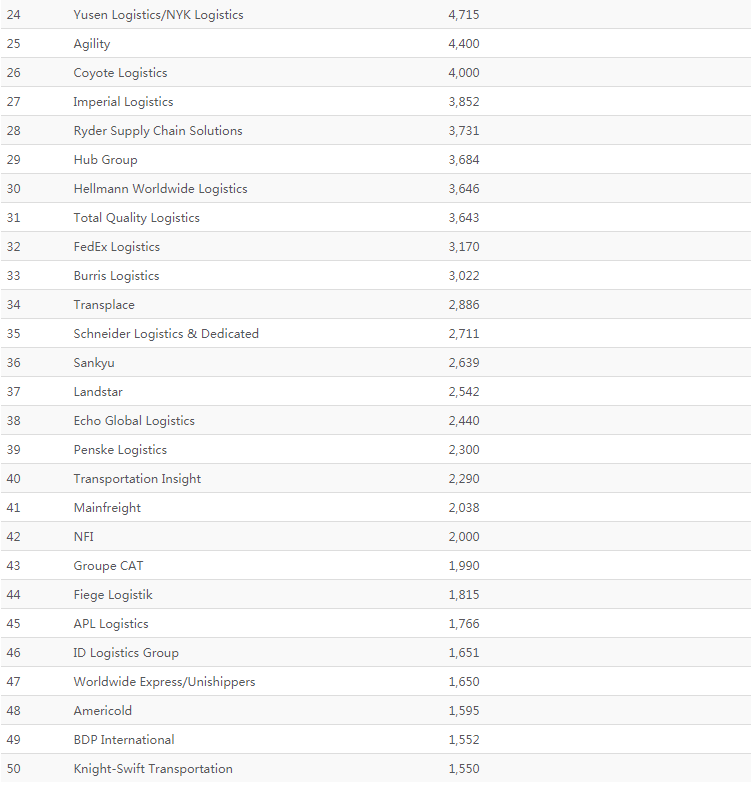Viewport: 754px width, 786px height.
Task: Click revenue value 3,852 for Imperial Logistics
Action: pos(464,102)
